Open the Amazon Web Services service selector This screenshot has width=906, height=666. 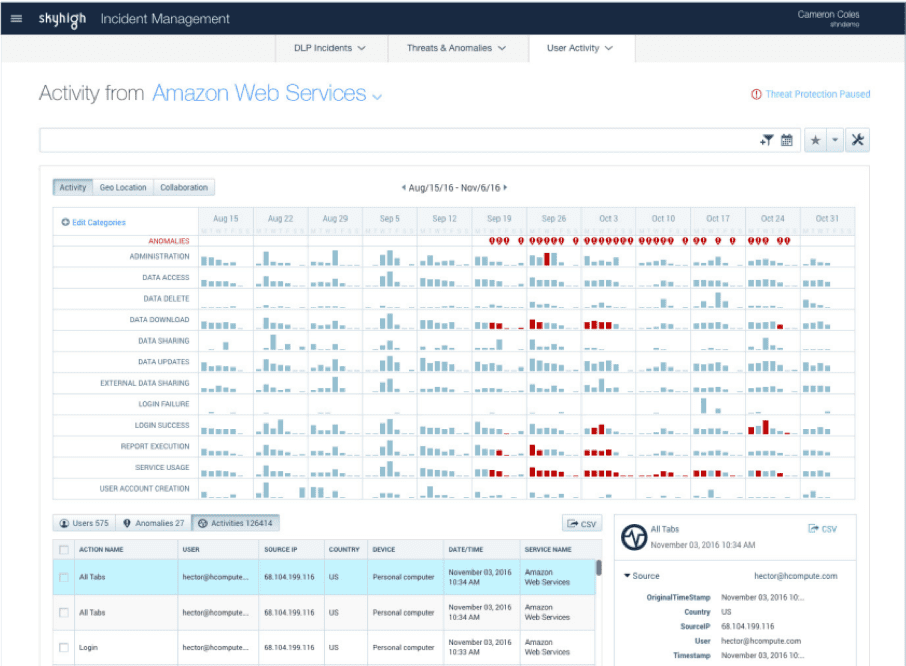coord(267,94)
